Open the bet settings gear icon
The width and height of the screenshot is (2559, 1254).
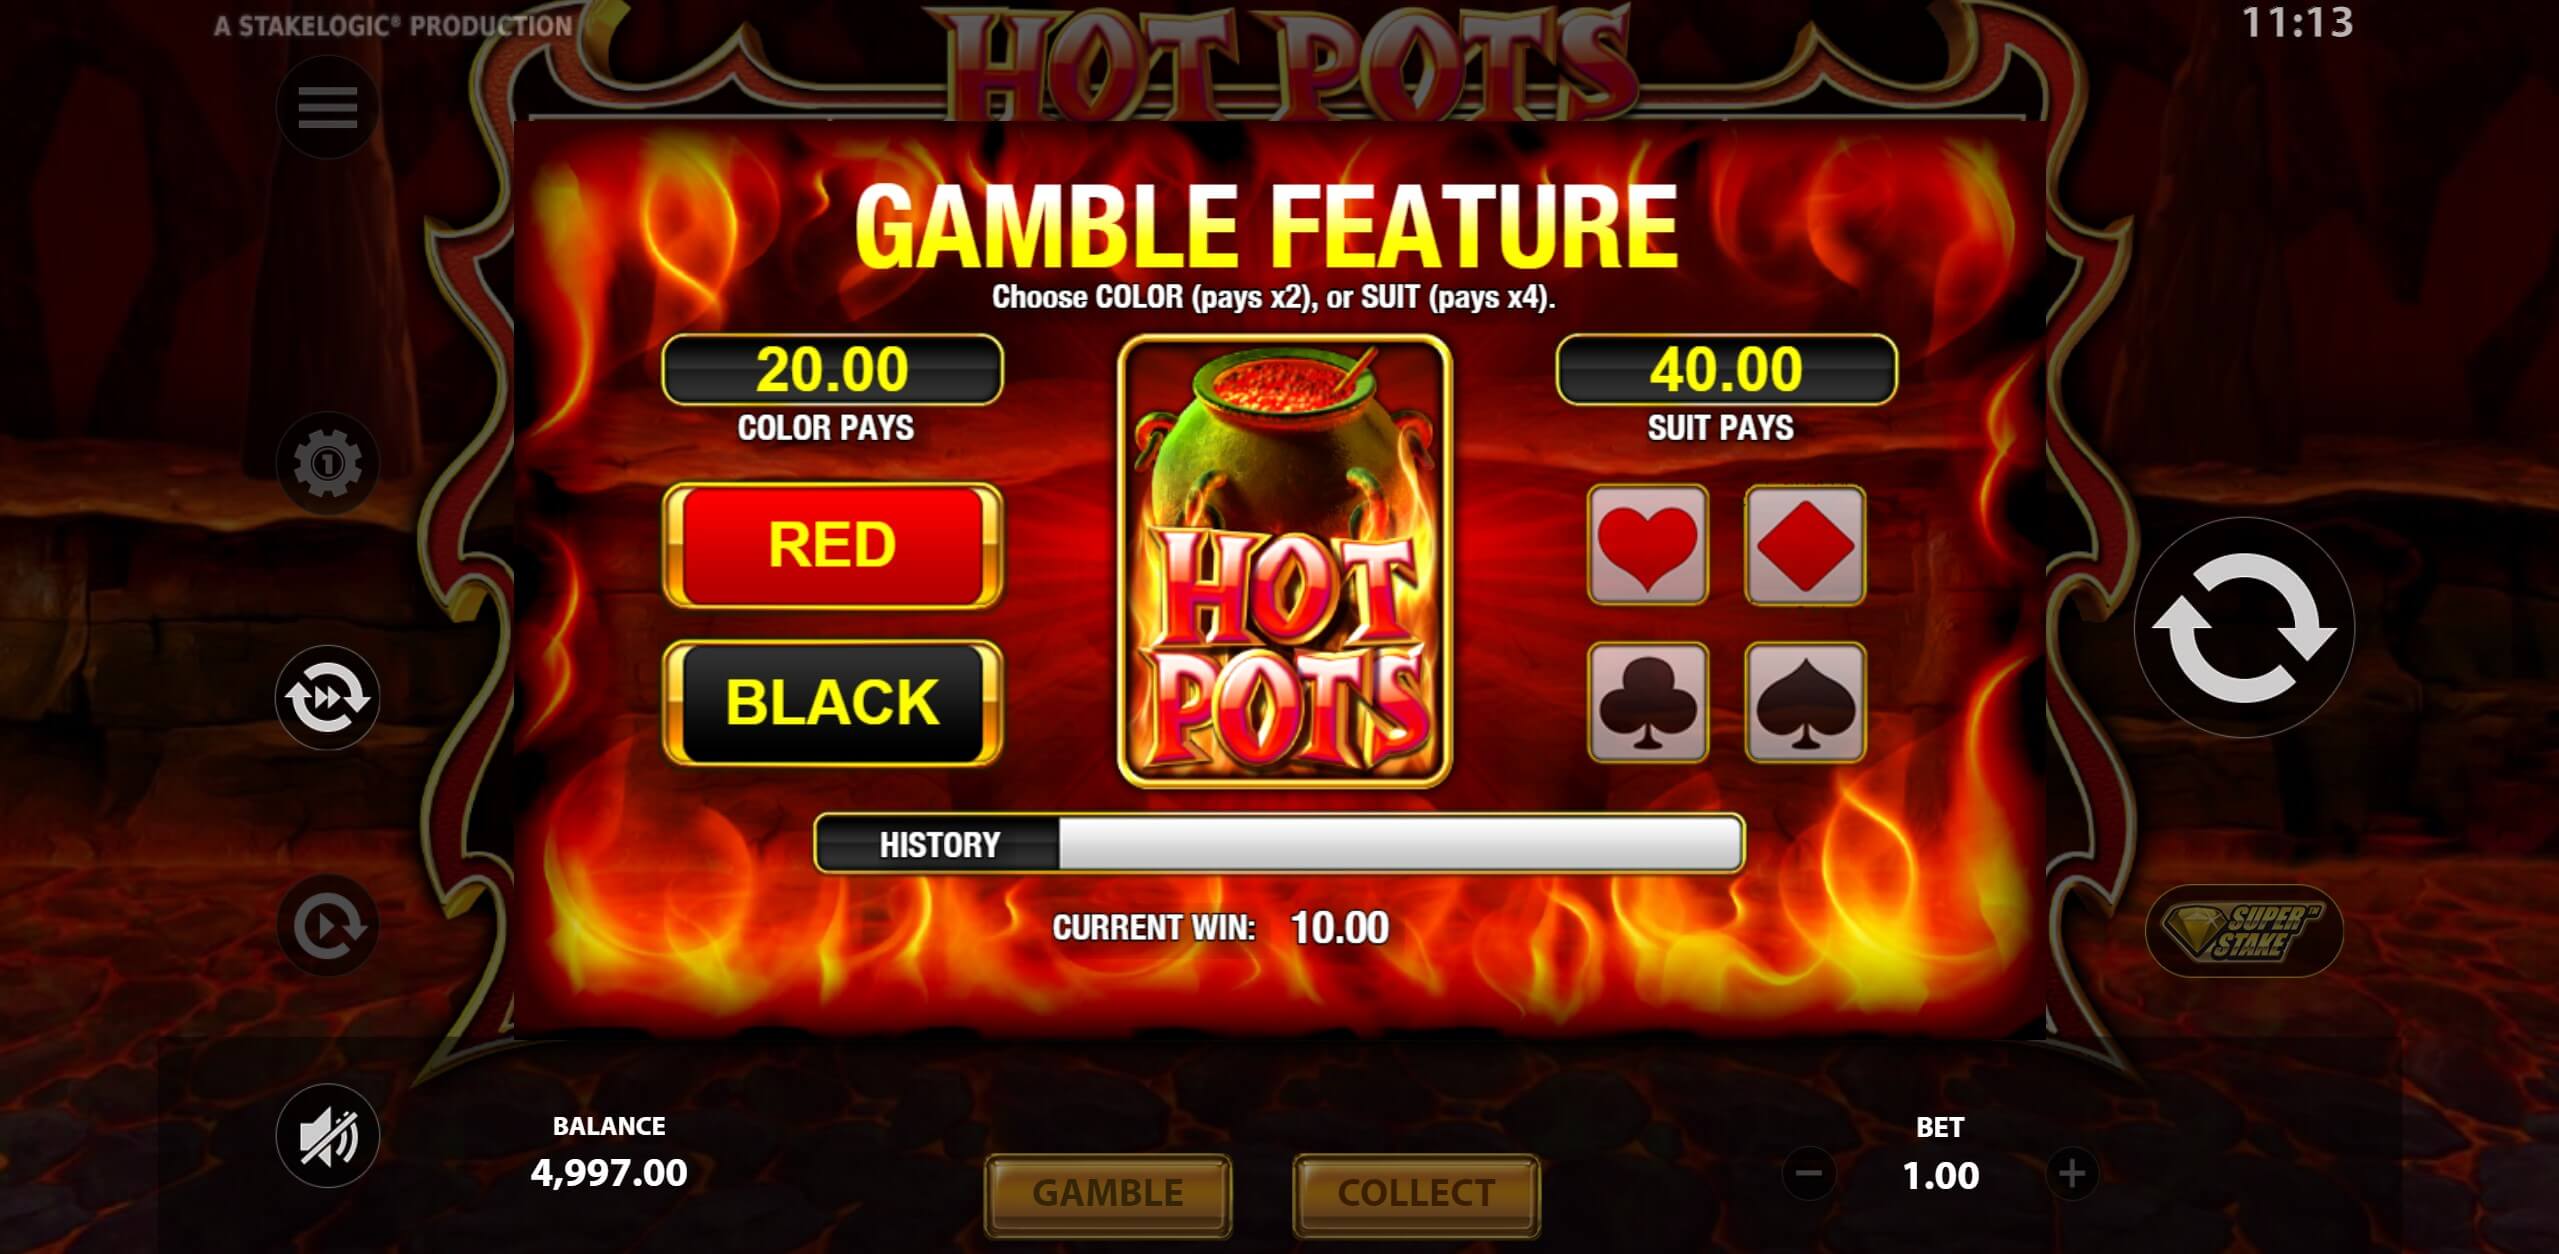click(x=327, y=463)
